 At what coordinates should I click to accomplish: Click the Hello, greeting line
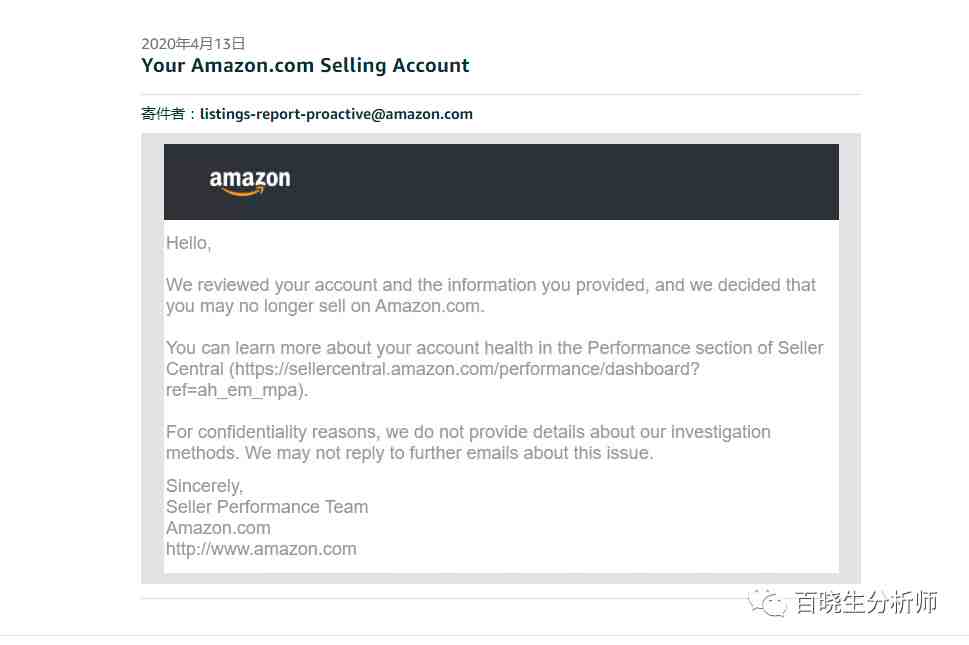pos(188,243)
